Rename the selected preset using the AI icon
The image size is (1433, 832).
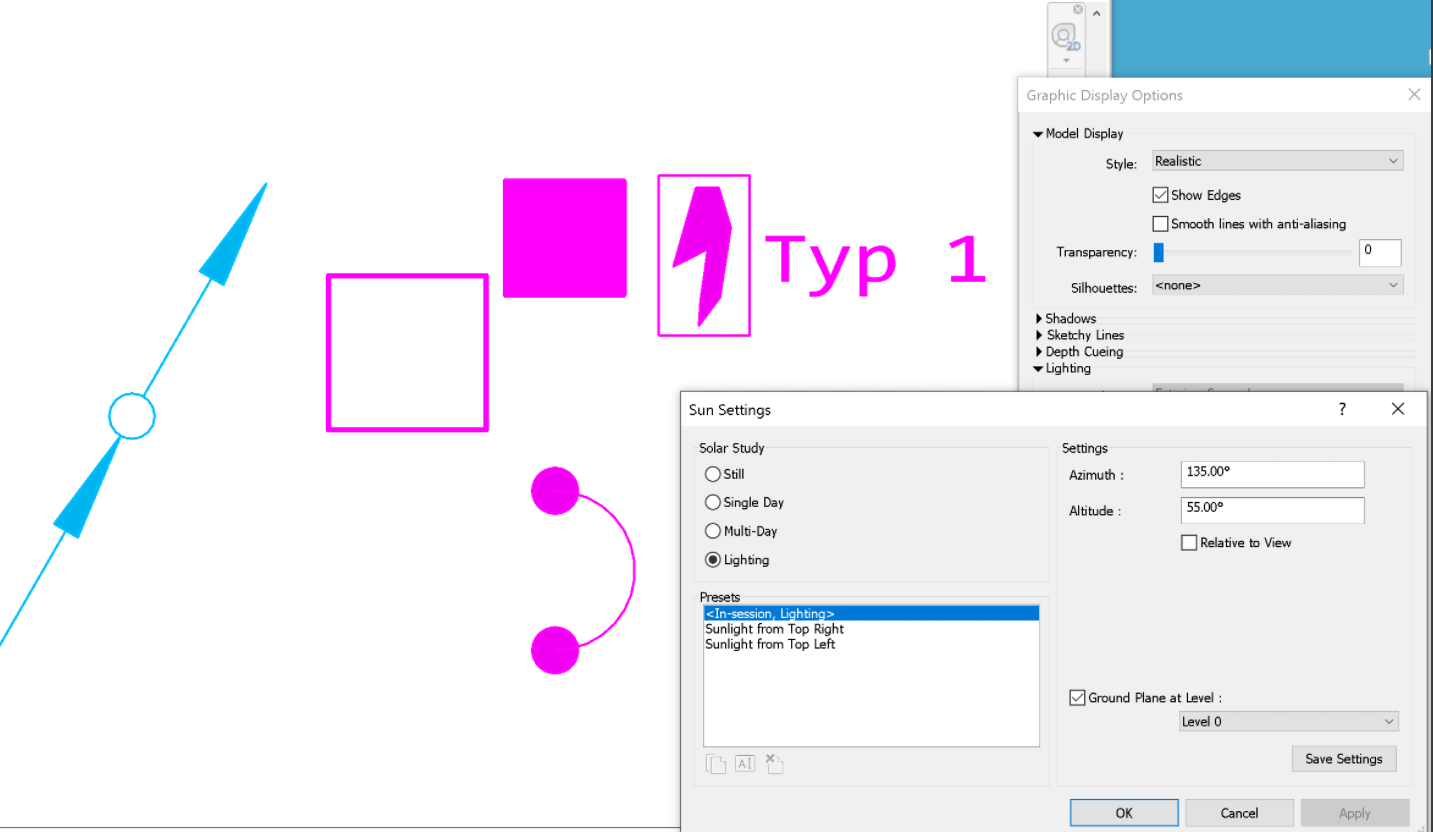pyautogui.click(x=745, y=763)
